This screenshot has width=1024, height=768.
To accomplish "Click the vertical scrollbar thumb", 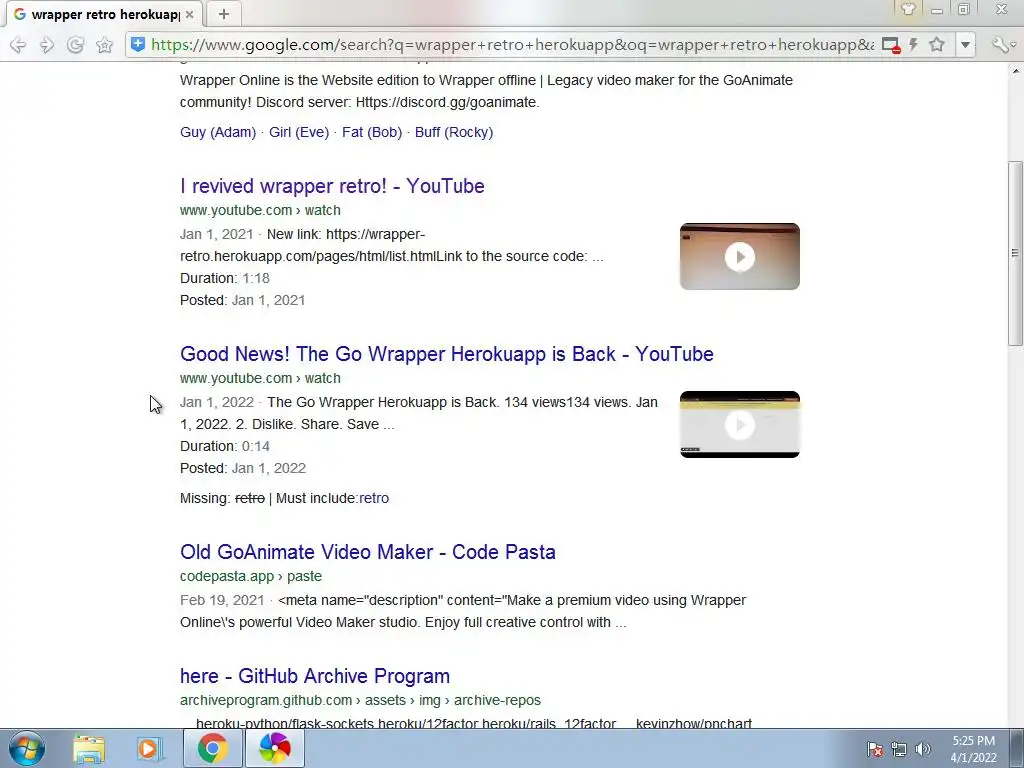I will click(1015, 253).
